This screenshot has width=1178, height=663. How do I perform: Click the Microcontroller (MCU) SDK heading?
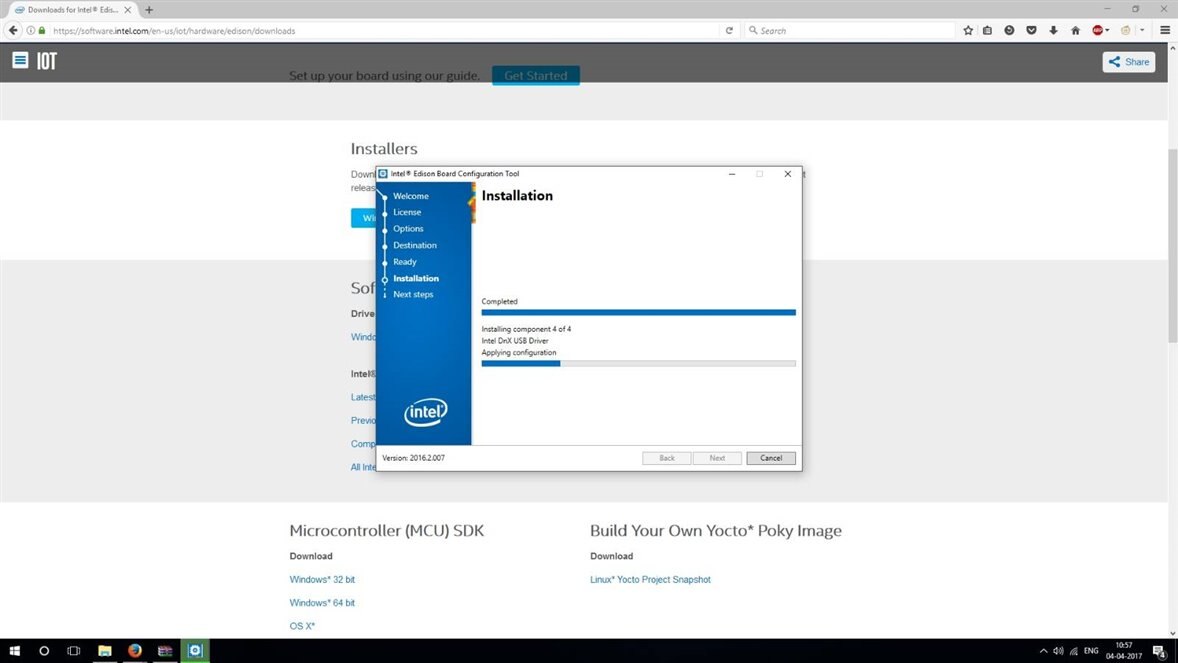pos(387,531)
